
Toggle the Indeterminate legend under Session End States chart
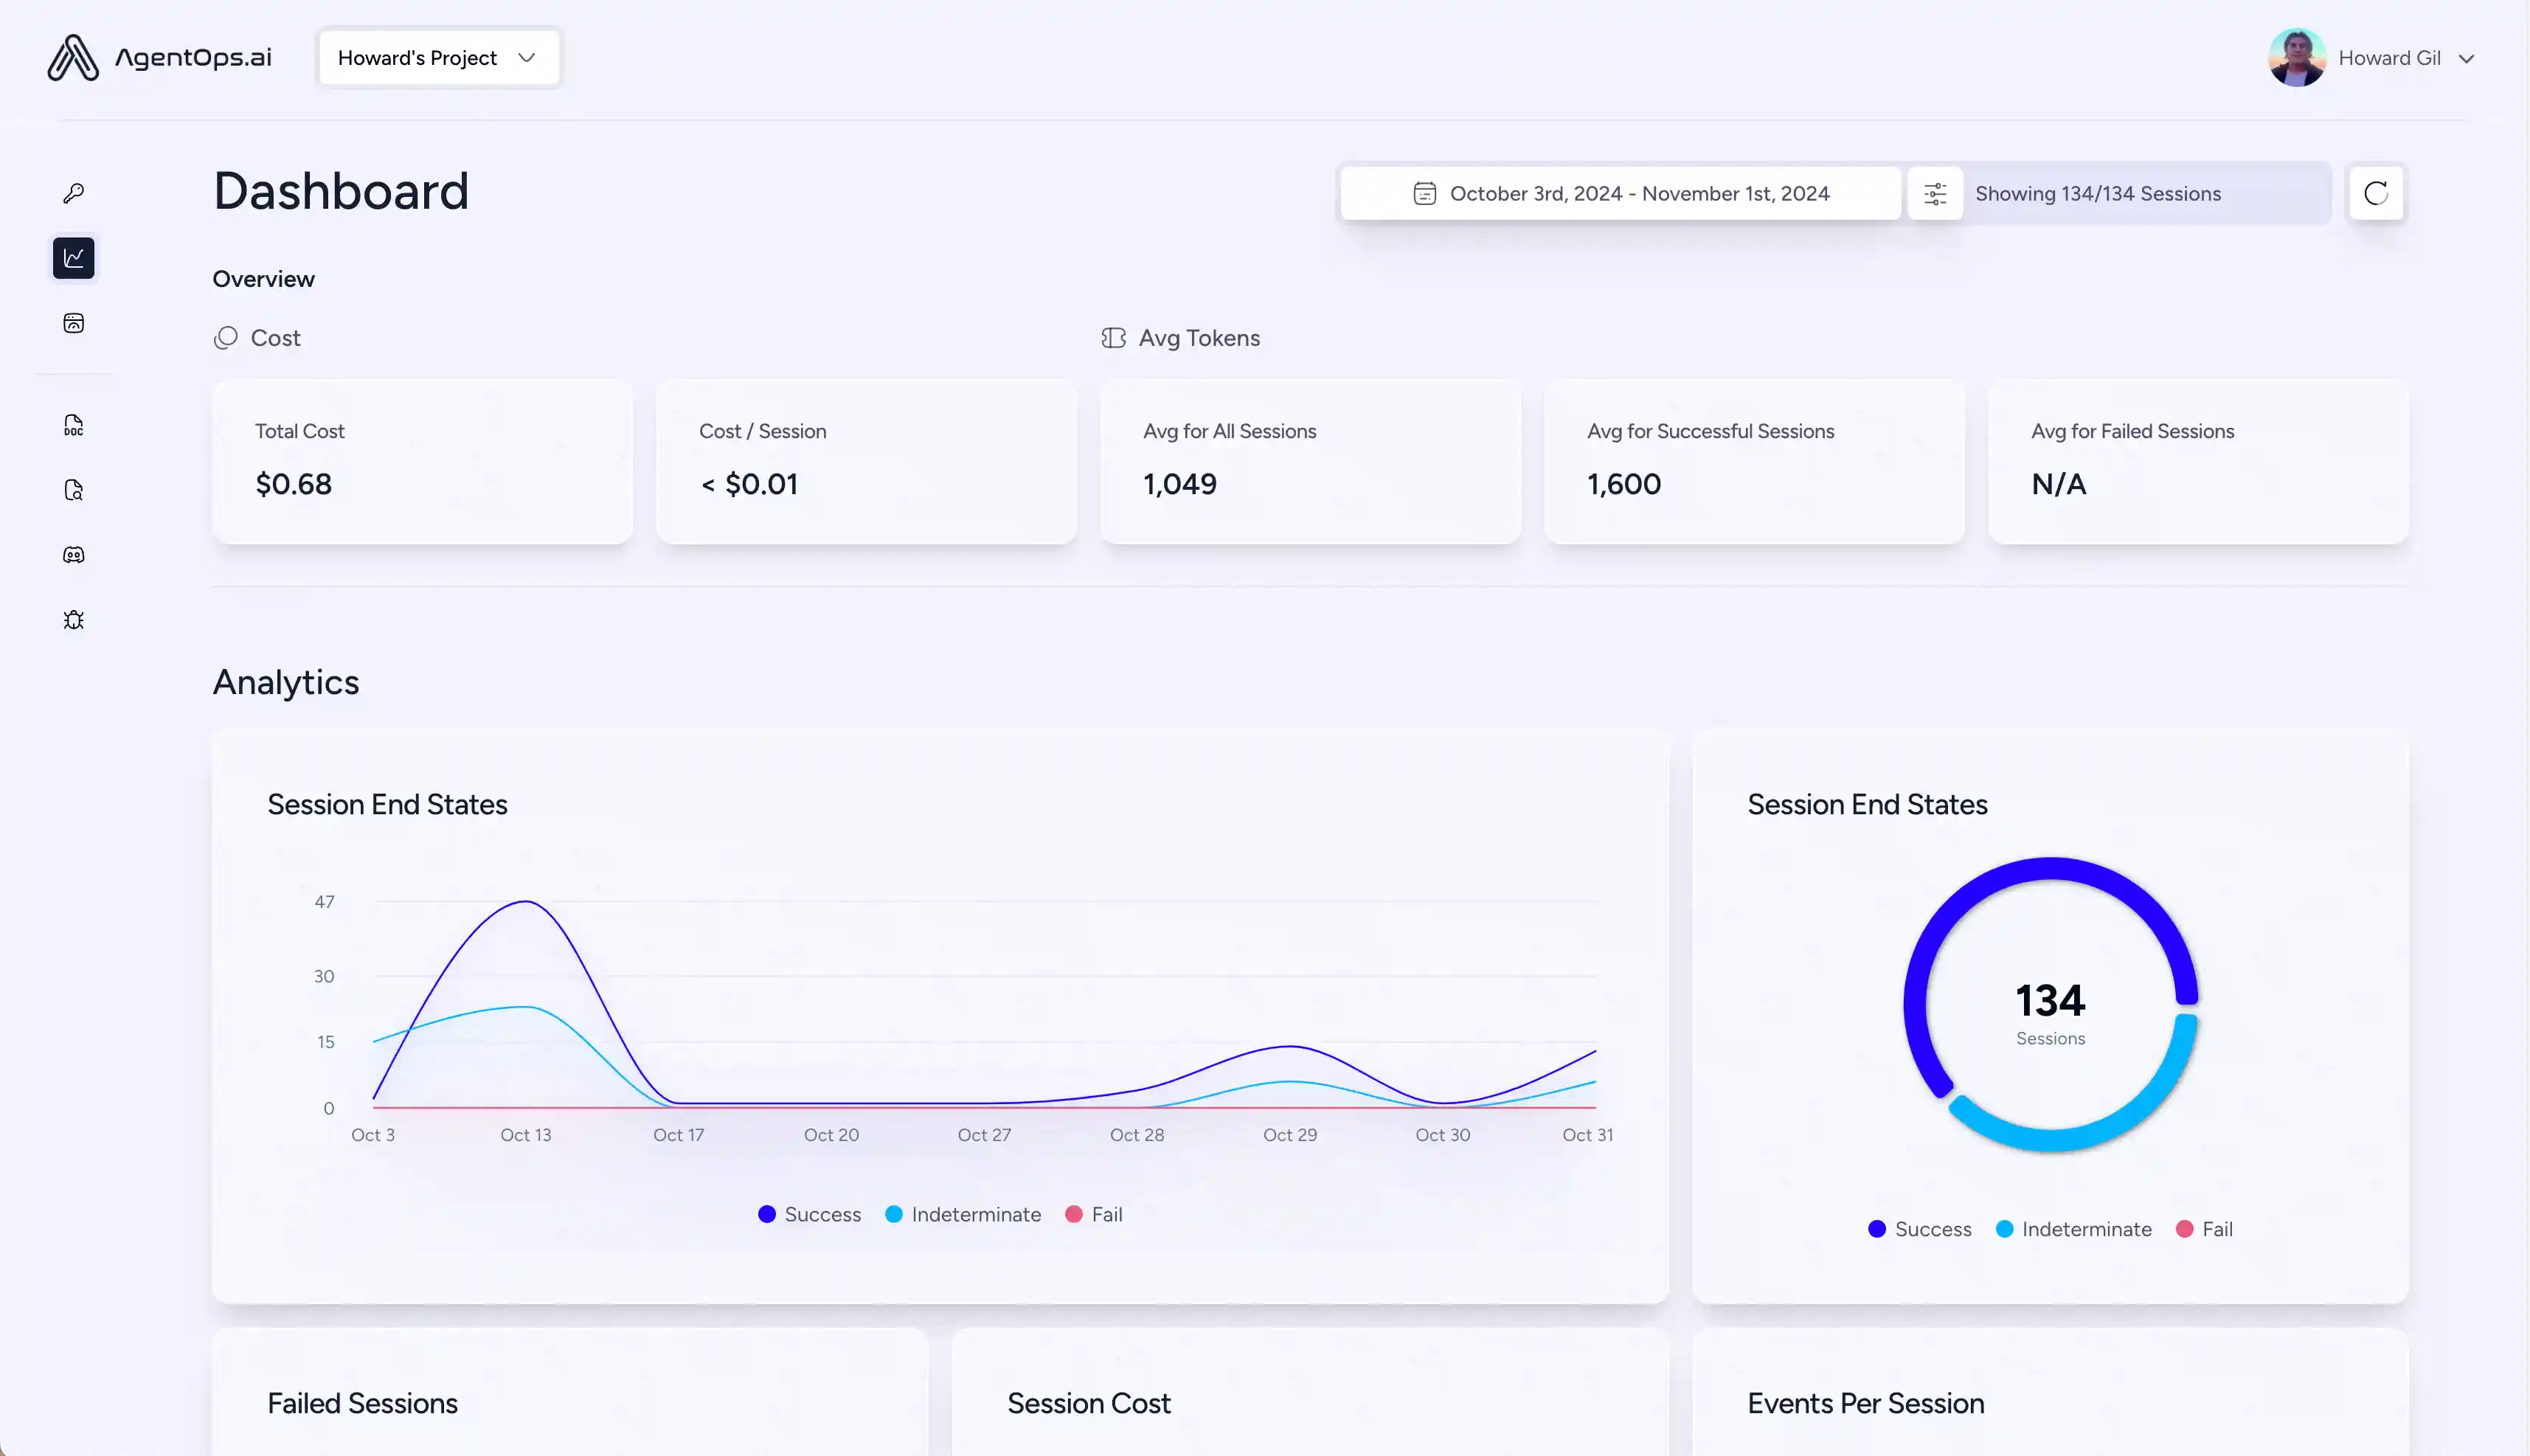962,1213
